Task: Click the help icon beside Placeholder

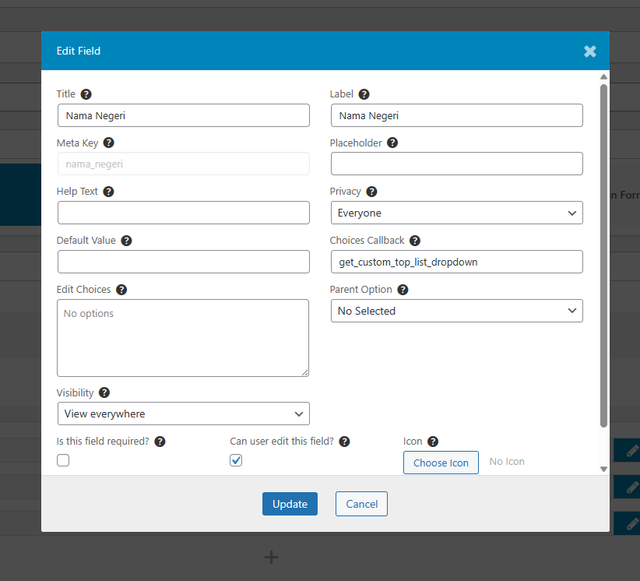Action: point(392,143)
